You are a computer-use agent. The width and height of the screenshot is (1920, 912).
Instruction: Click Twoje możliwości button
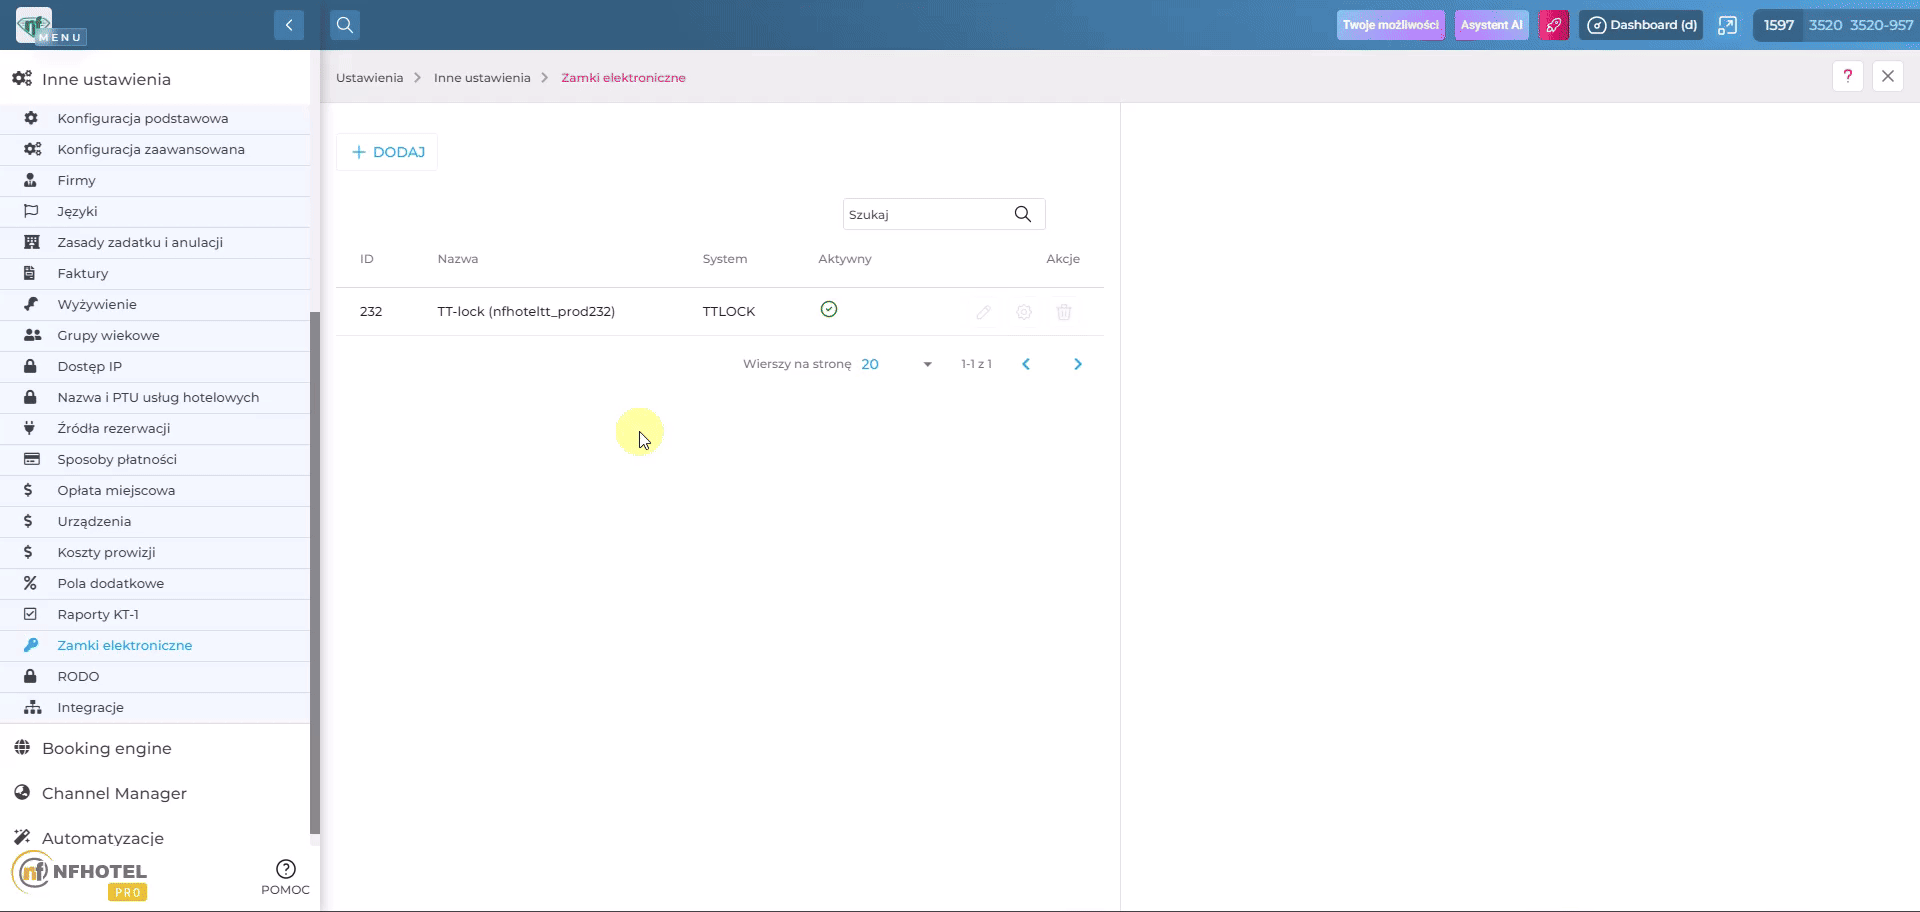point(1390,25)
